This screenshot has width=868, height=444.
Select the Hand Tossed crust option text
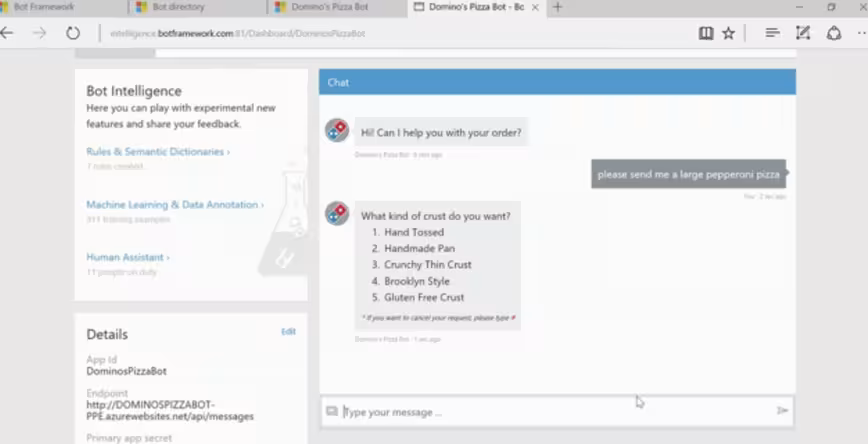point(414,233)
